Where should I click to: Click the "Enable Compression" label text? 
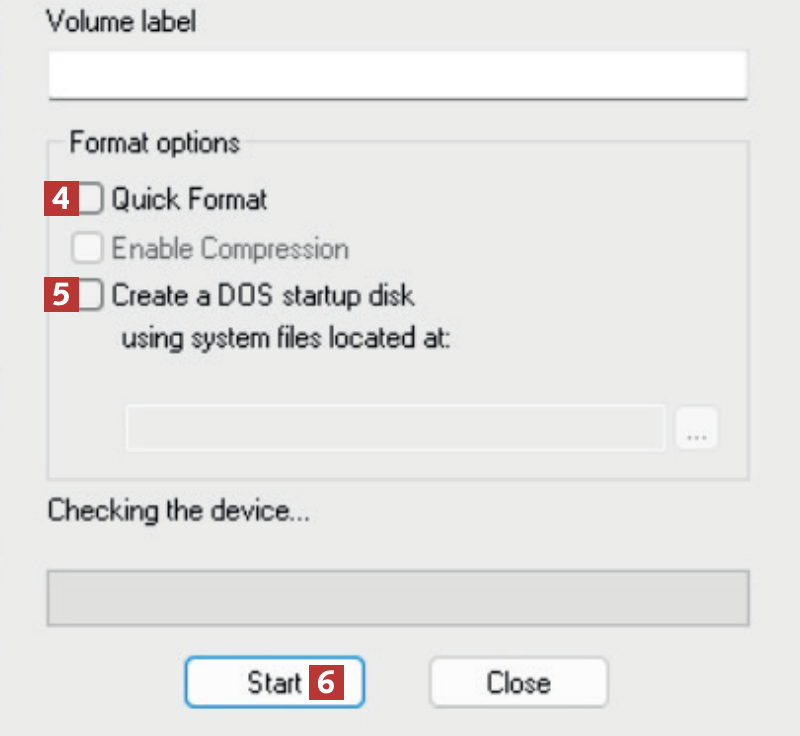tap(230, 247)
